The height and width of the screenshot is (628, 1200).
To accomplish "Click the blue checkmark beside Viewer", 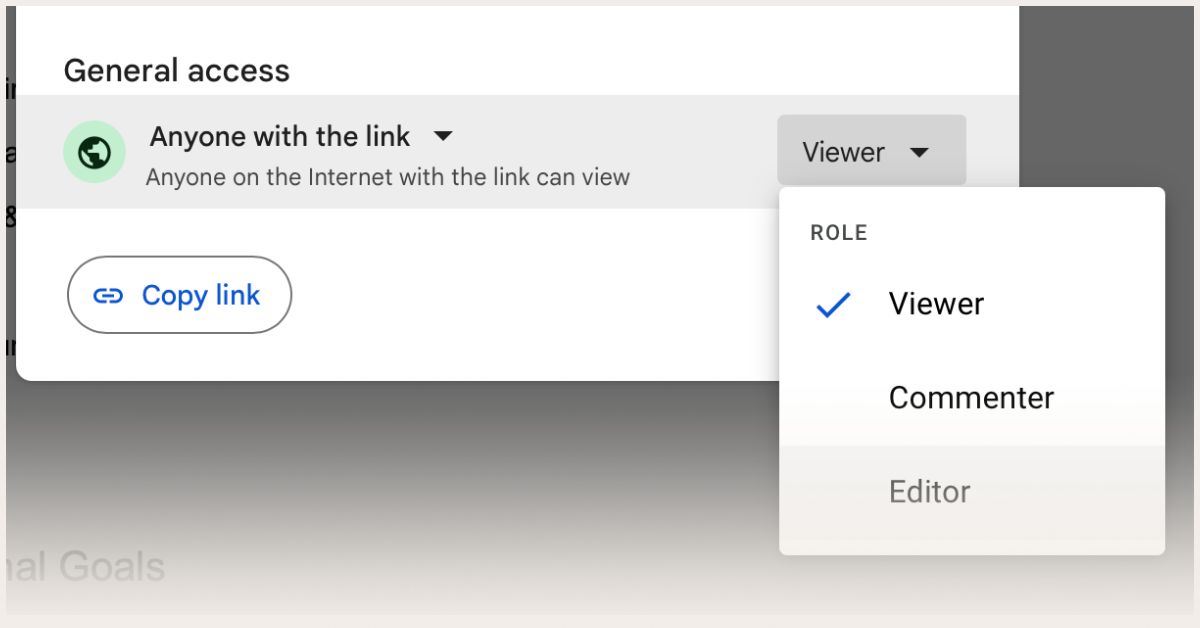I will pyautogui.click(x=833, y=305).
